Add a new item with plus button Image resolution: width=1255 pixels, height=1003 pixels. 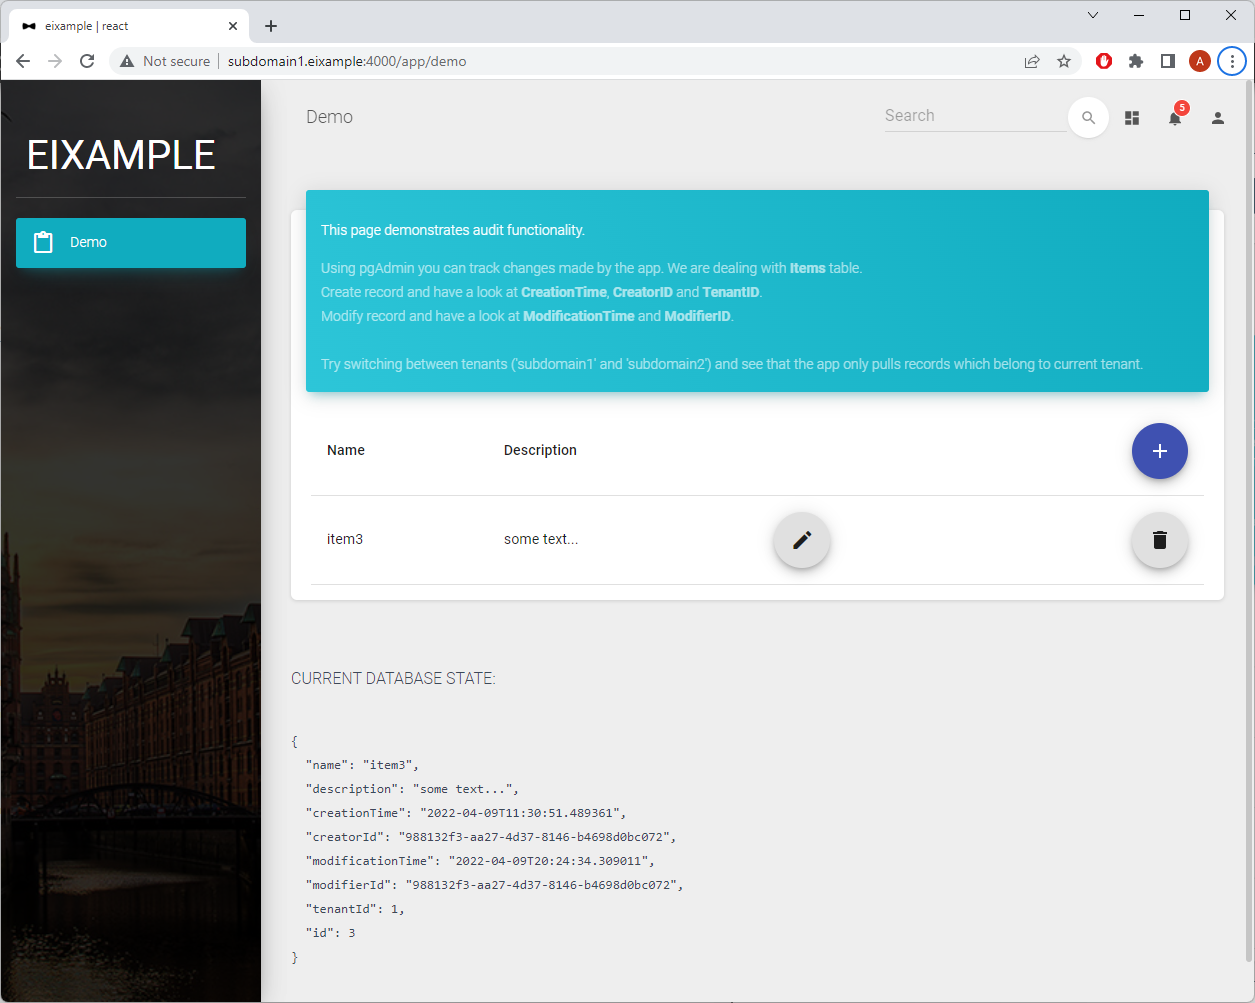[1159, 451]
